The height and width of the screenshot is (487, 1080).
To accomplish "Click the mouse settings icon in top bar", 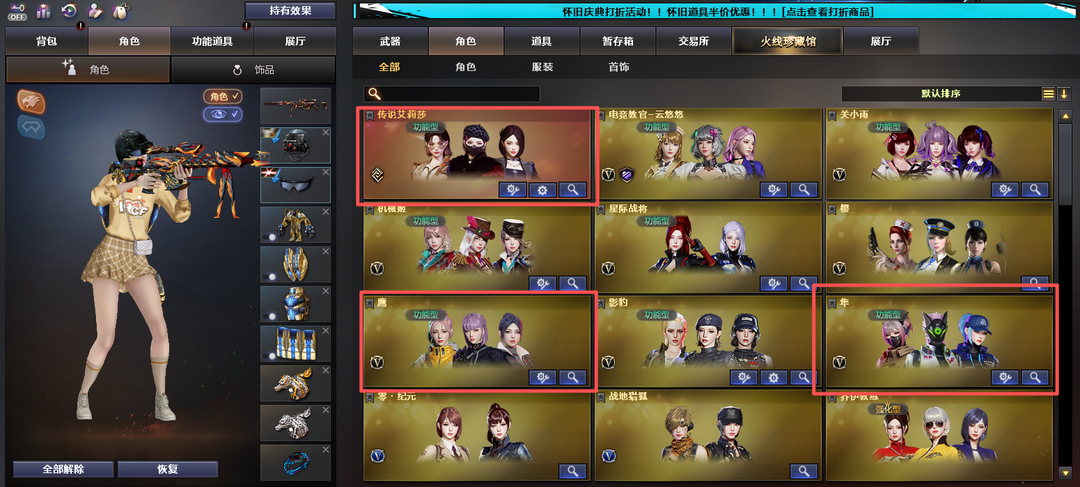I will [120, 11].
